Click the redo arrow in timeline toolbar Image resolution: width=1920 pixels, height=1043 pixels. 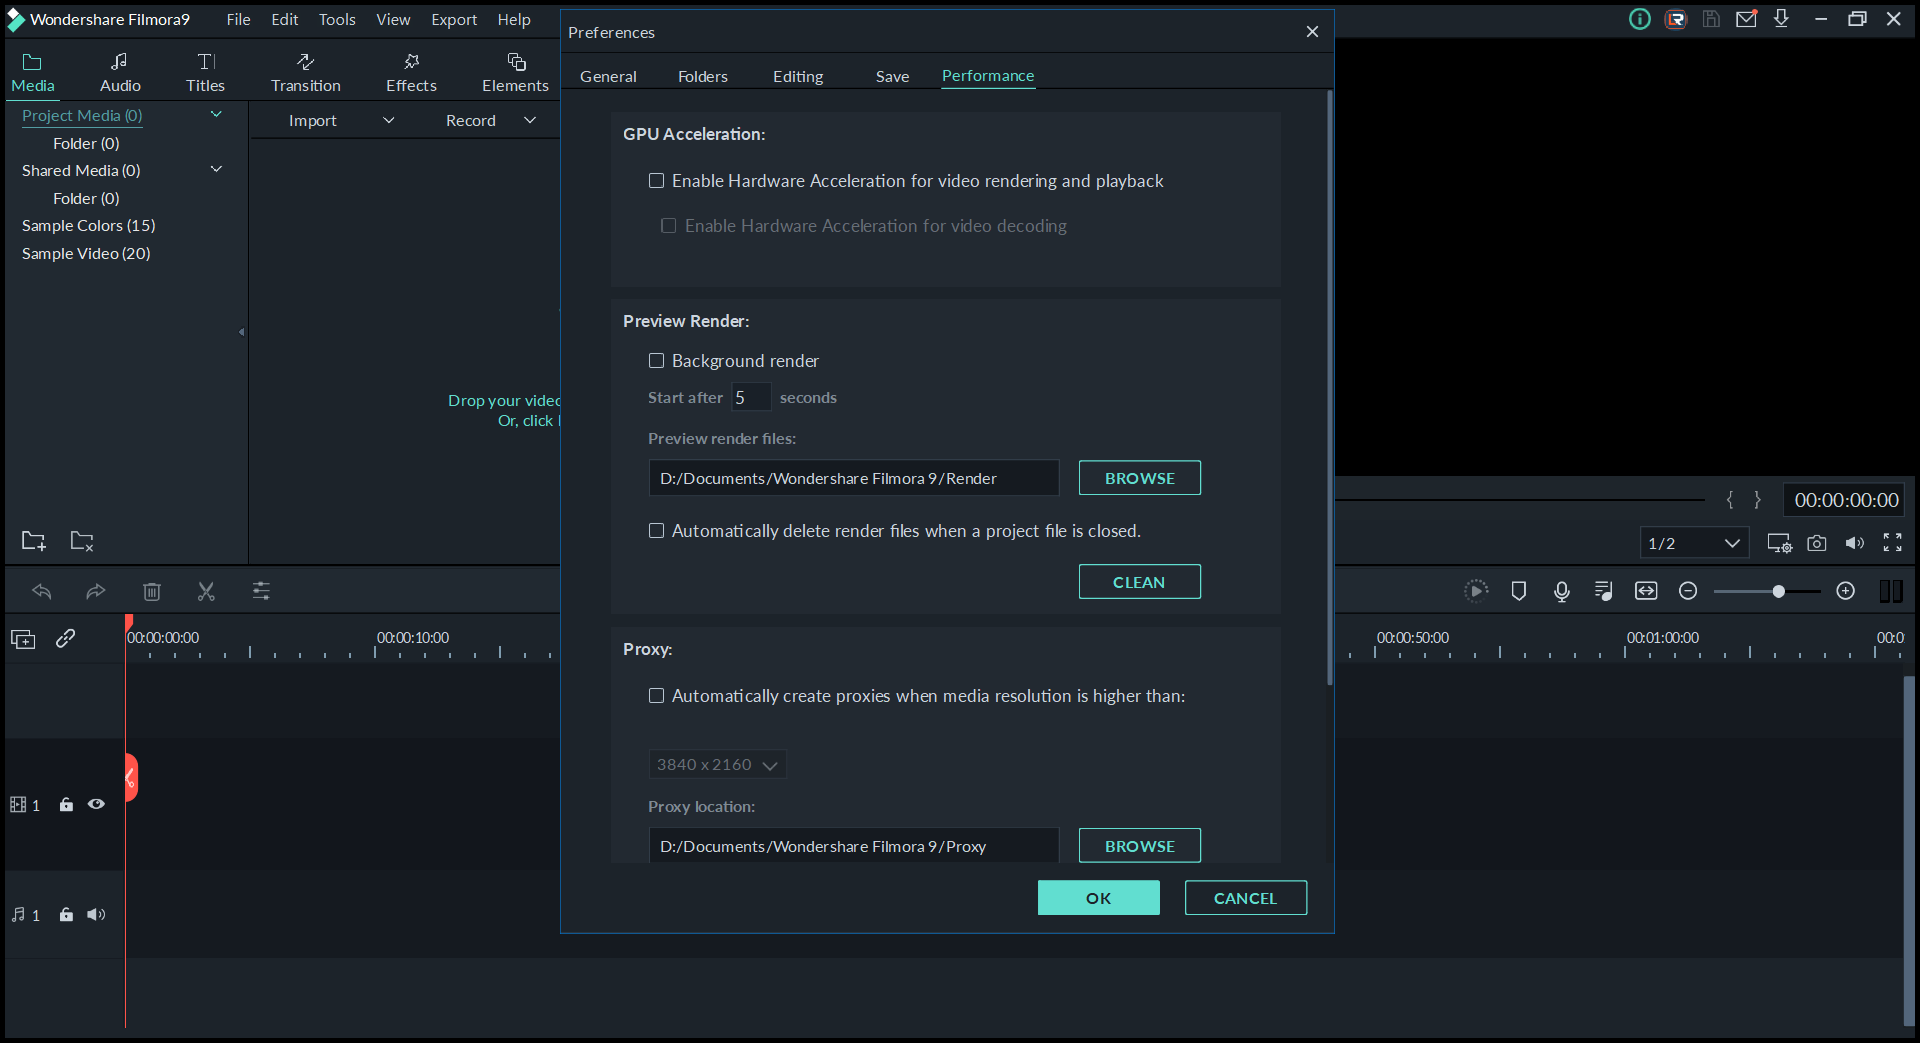tap(95, 591)
